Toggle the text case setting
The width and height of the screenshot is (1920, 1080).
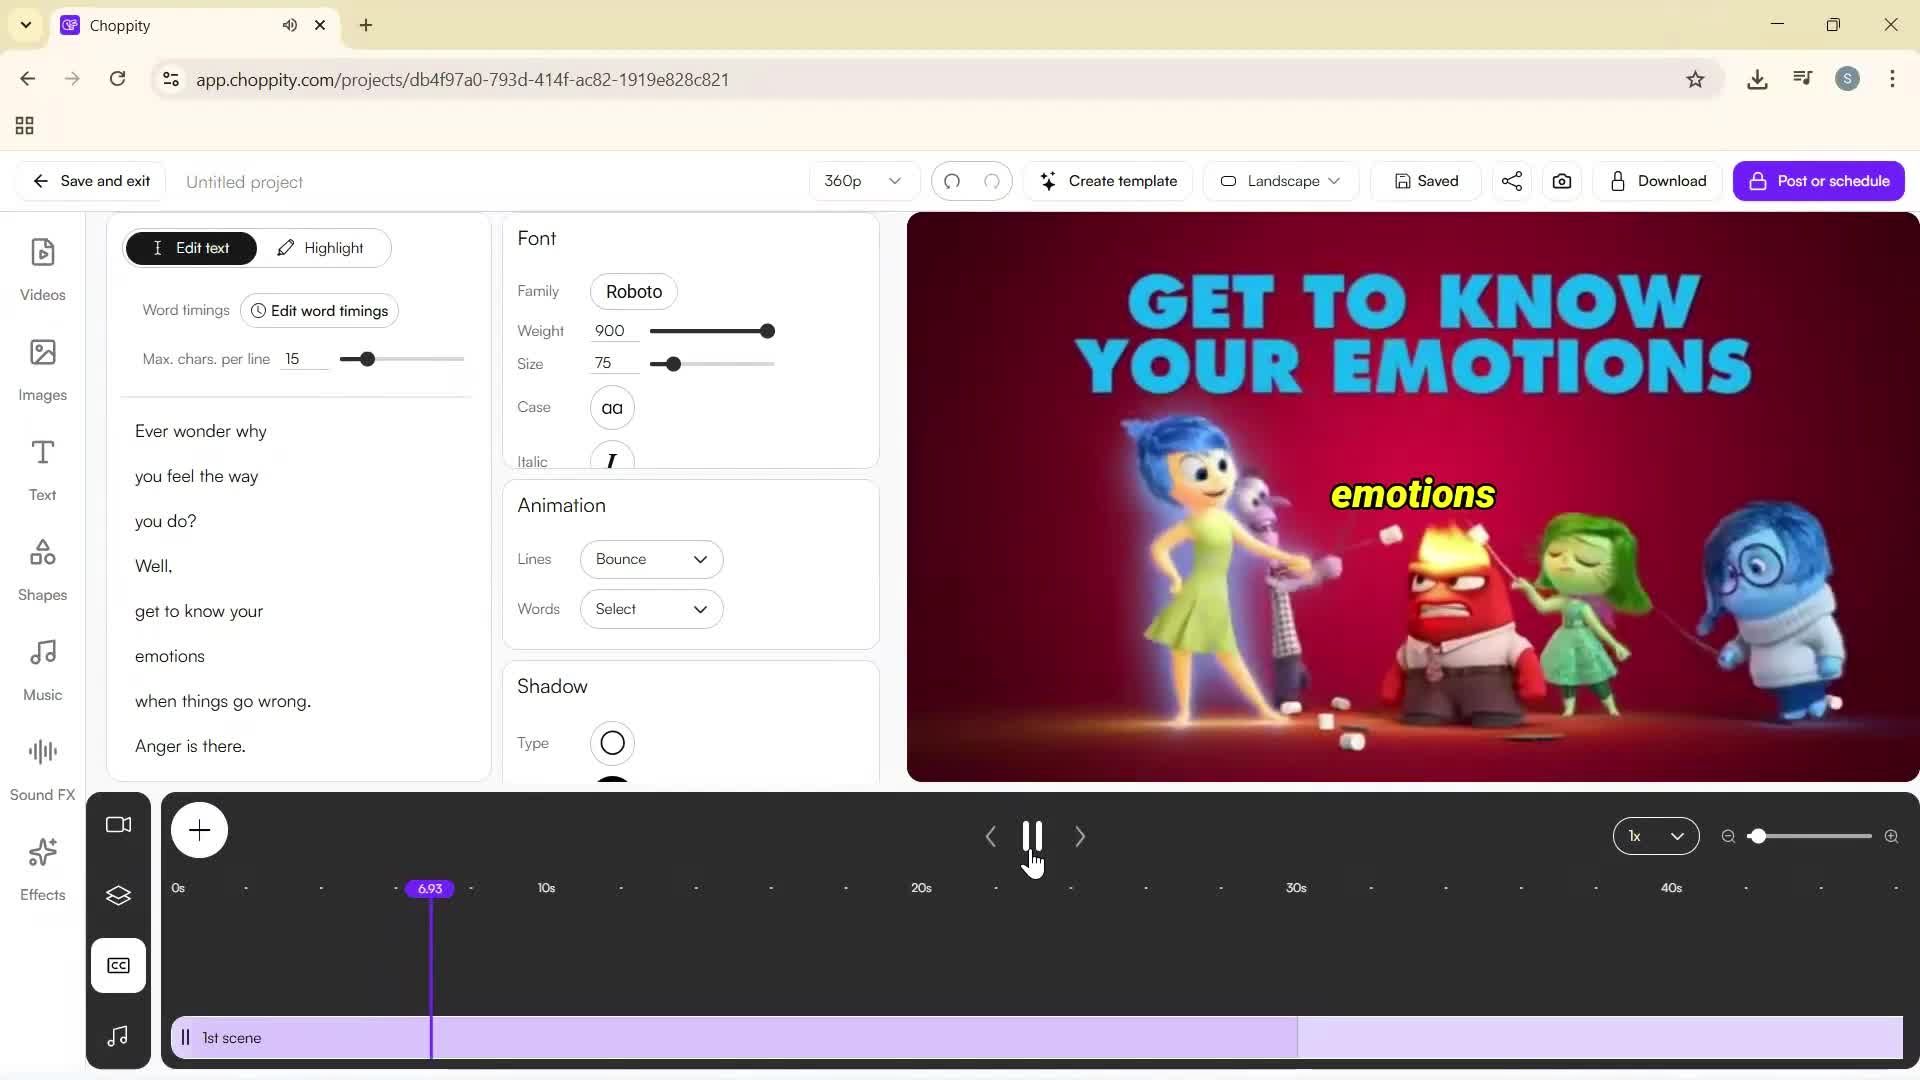click(x=612, y=407)
